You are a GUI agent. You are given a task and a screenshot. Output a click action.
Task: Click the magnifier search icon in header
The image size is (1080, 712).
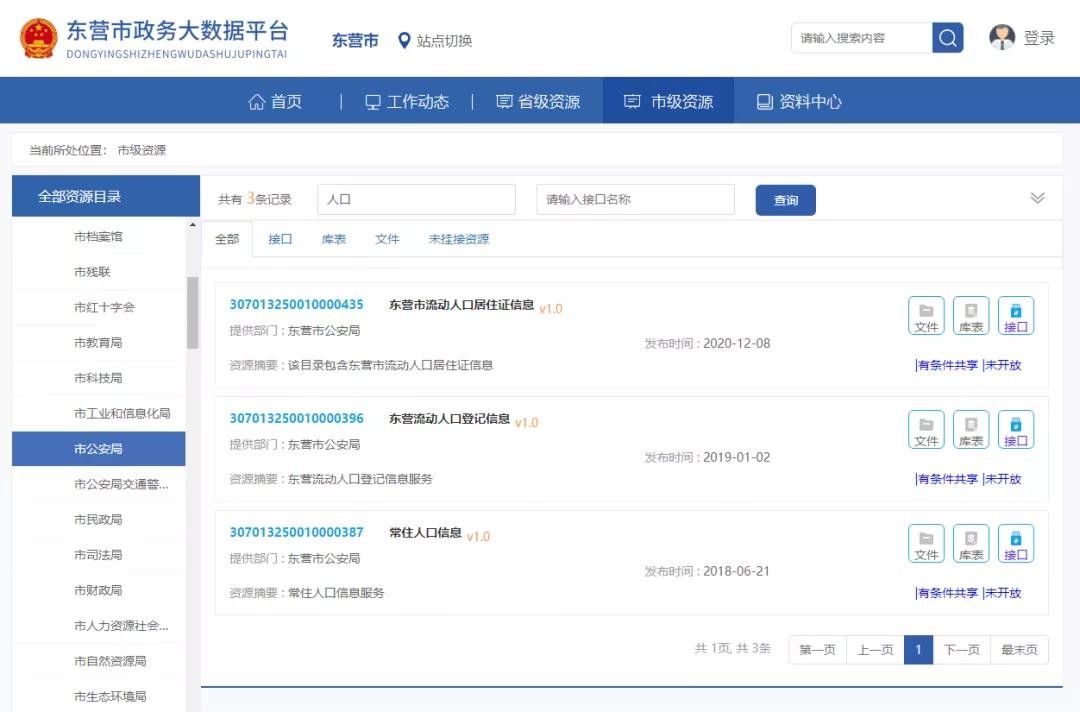point(947,38)
